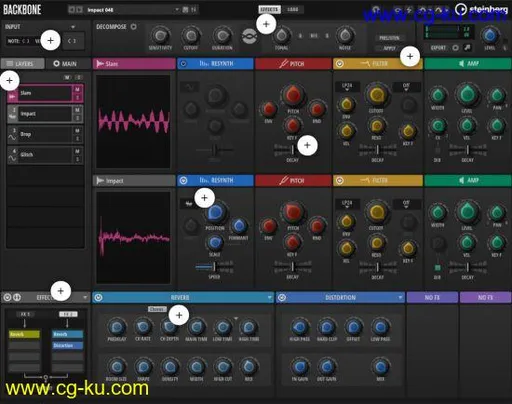Screen dimensions: 512x404
Task: Click the Impact resynth SPEED slider
Action: tap(214, 267)
